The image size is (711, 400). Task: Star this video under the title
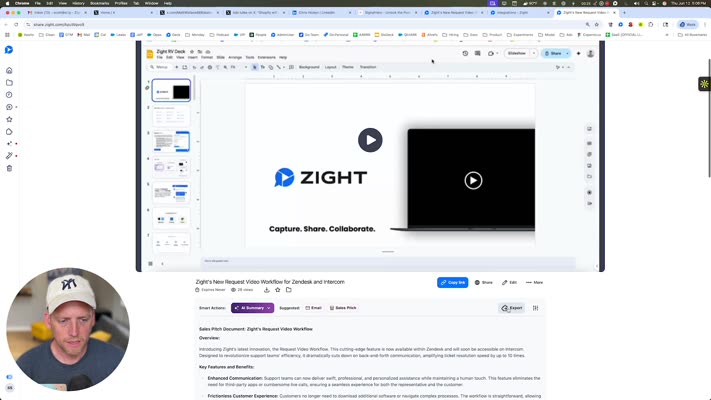tap(278, 290)
